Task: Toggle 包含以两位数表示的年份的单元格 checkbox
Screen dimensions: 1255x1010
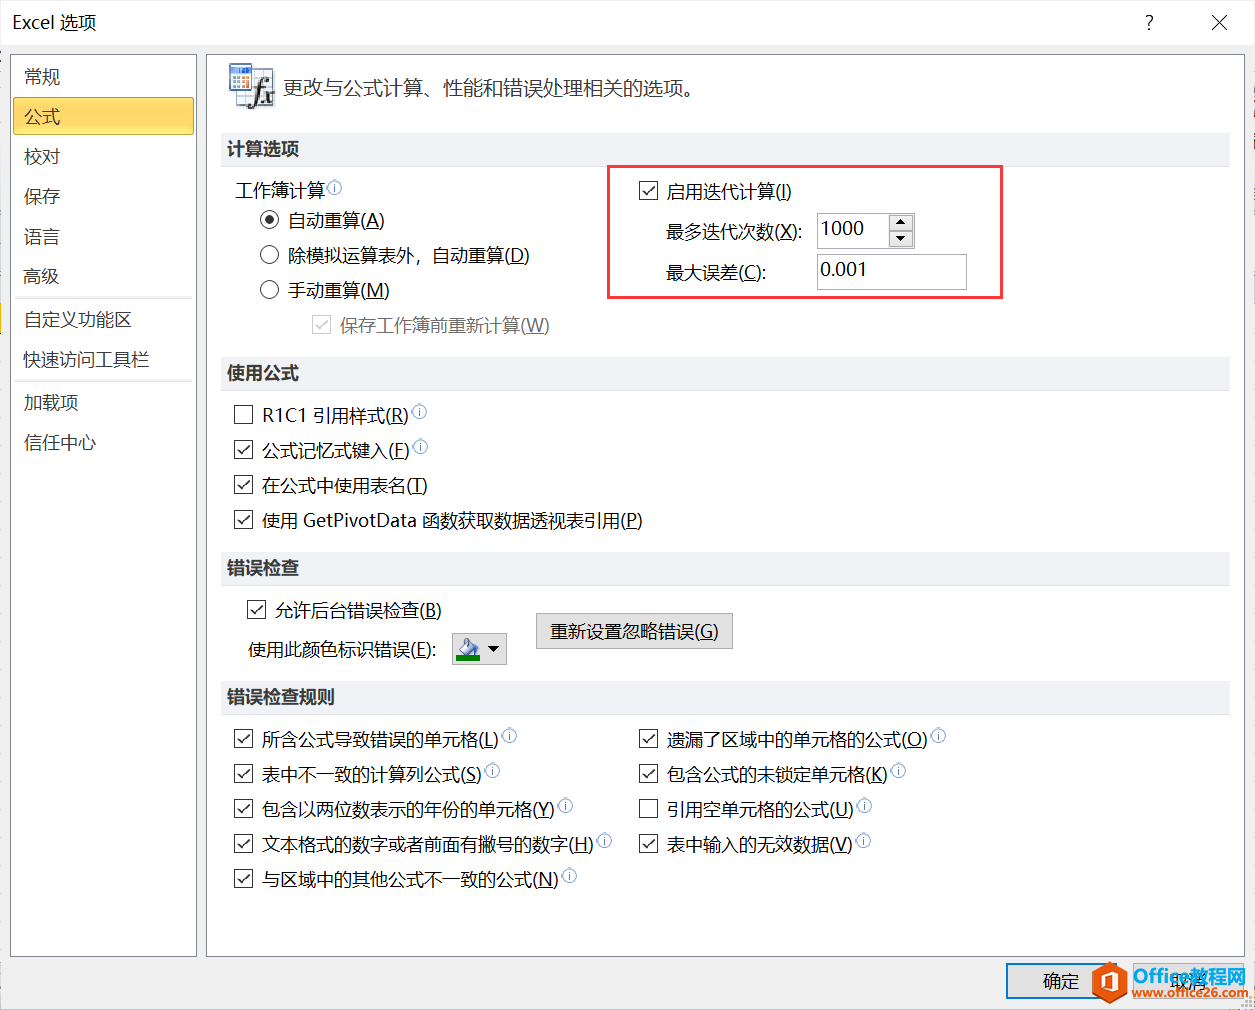Action: point(243,809)
